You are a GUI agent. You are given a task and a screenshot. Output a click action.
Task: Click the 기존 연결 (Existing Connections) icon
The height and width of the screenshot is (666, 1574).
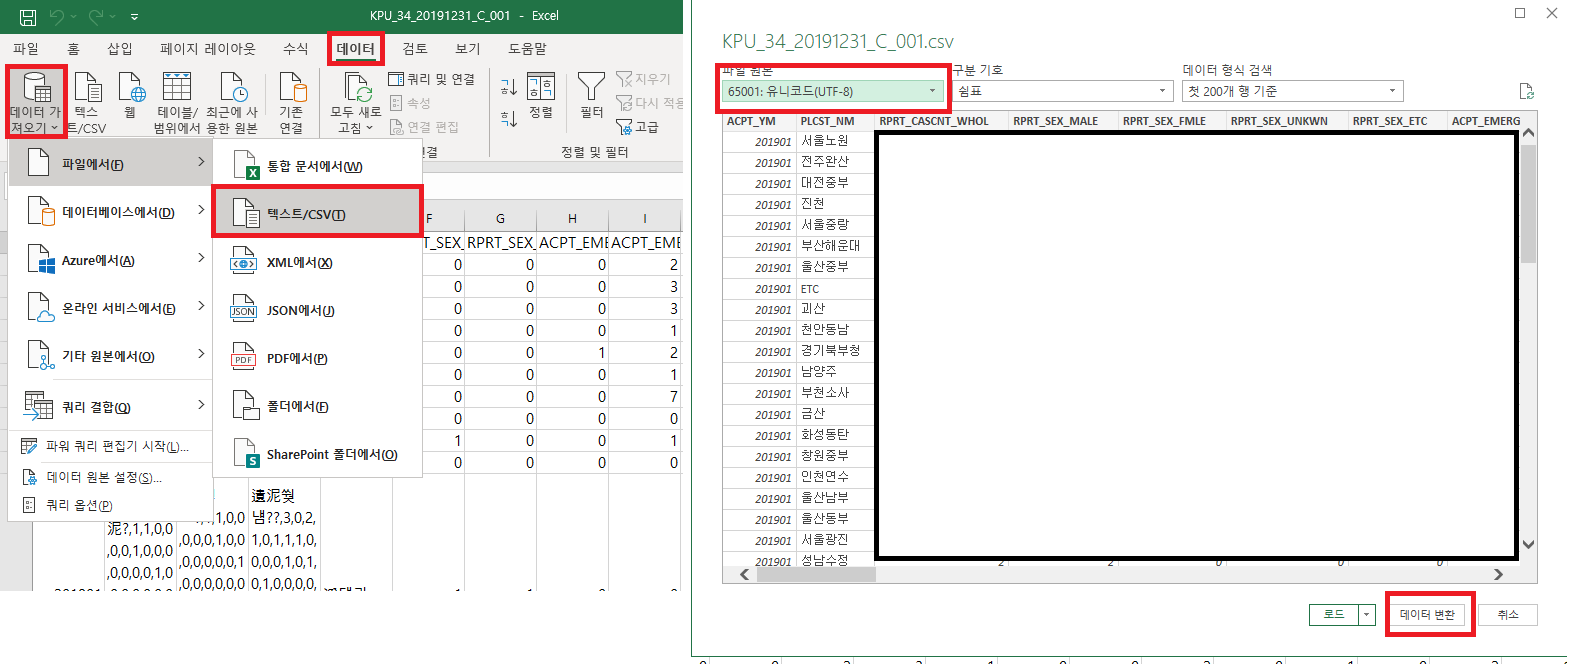(291, 90)
